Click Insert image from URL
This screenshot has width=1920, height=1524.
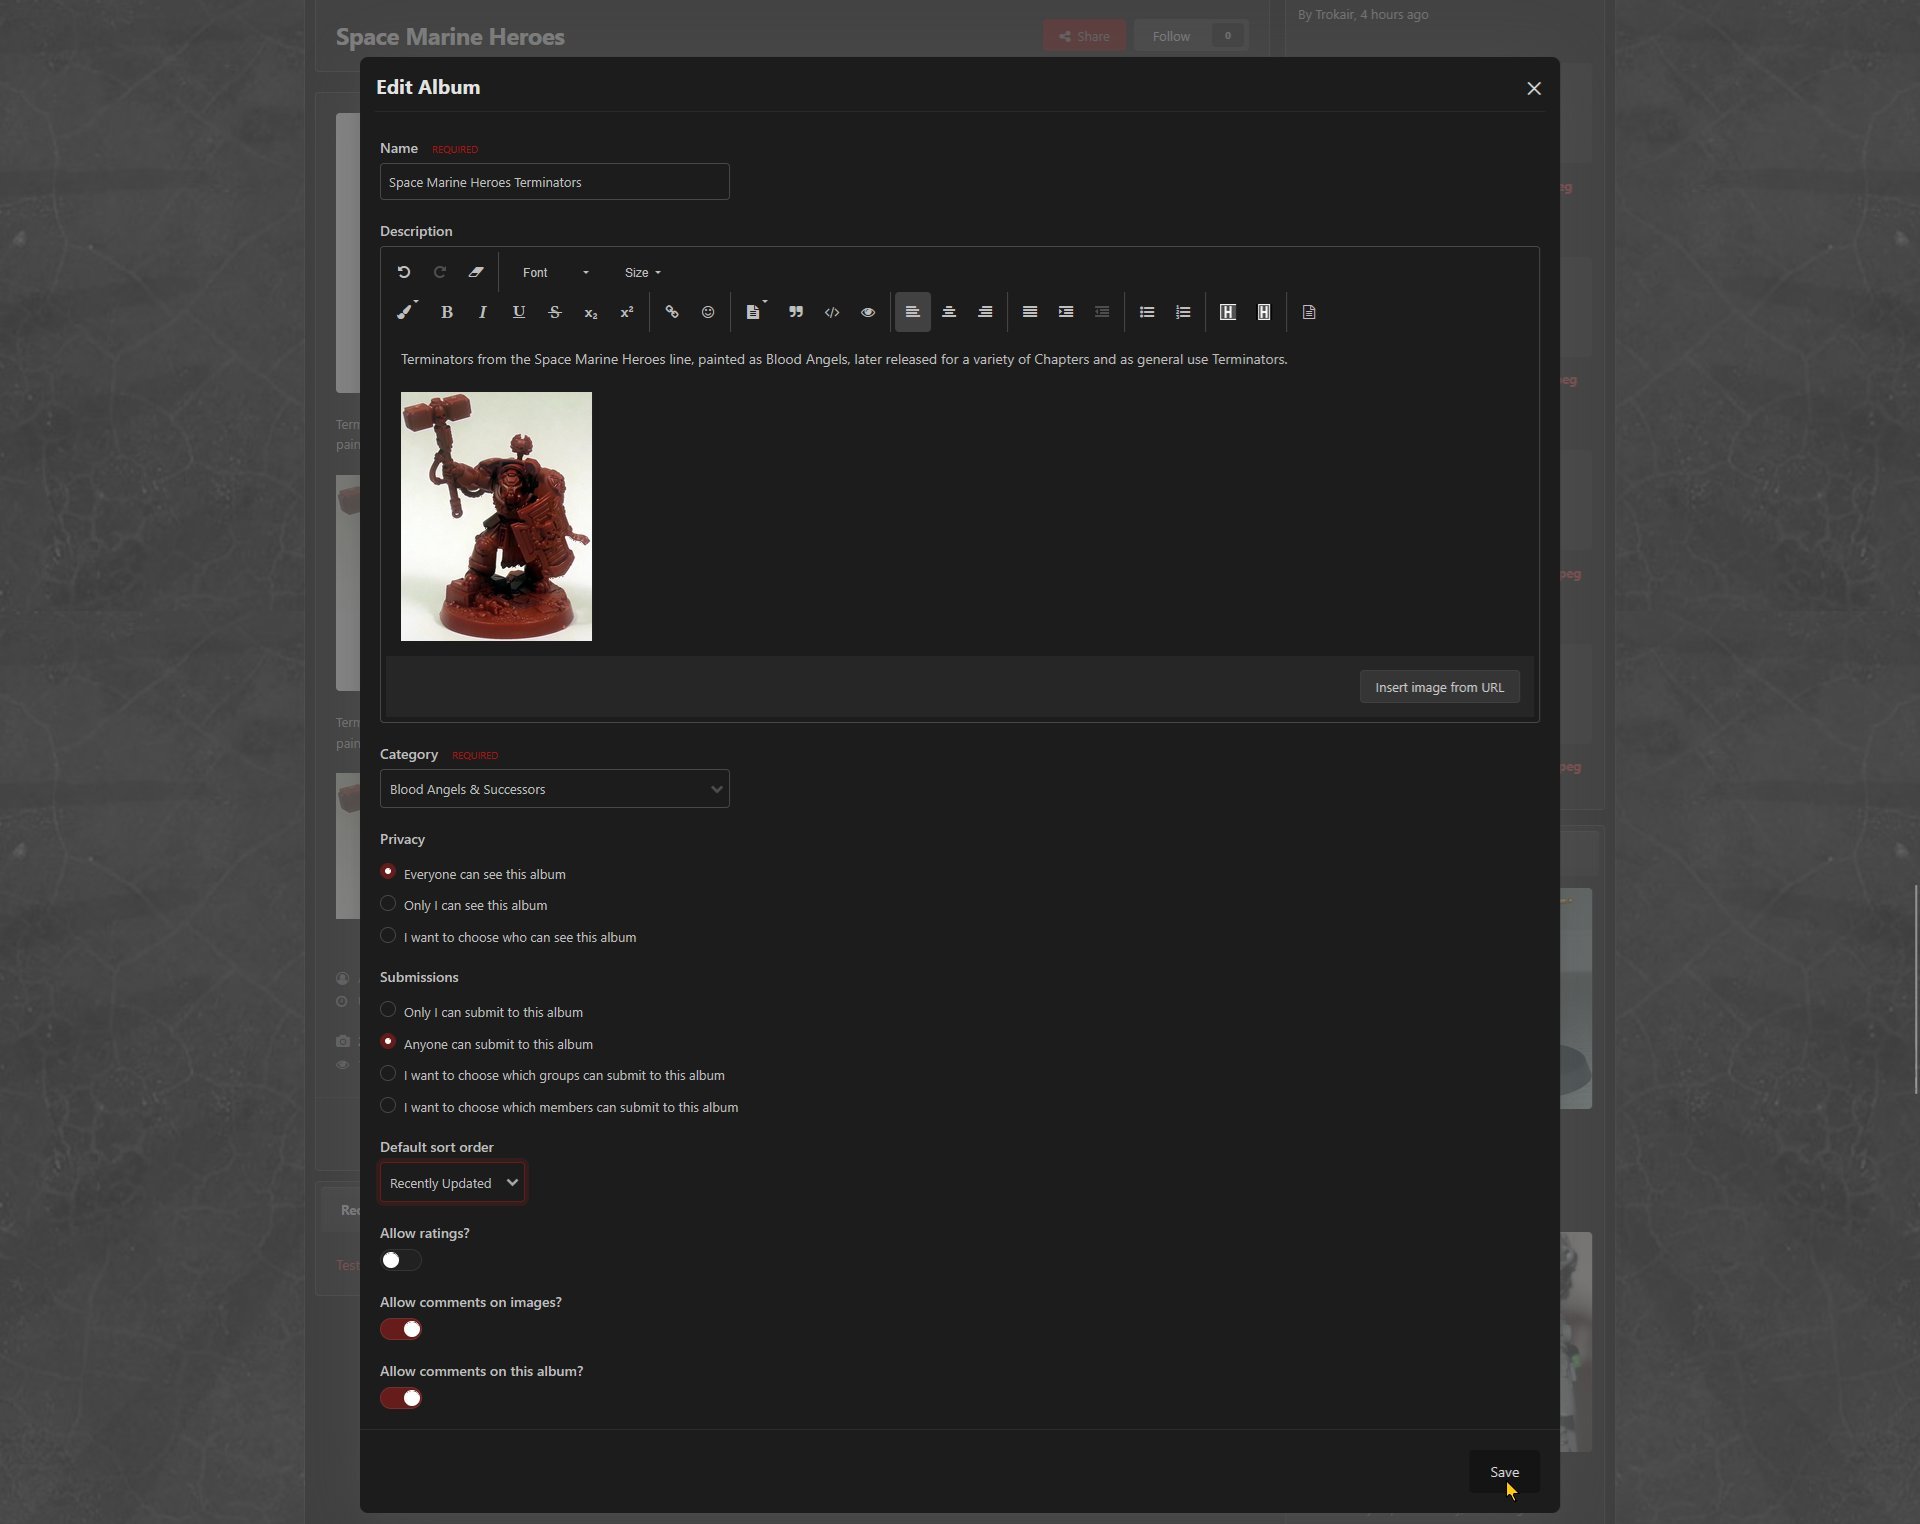(1439, 687)
